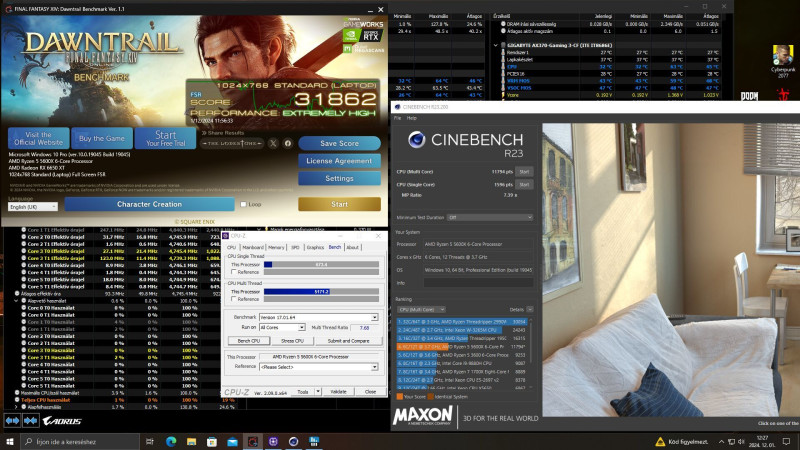Switch to HWiNFO taskbar icon
The width and height of the screenshot is (800, 450).
point(314,441)
